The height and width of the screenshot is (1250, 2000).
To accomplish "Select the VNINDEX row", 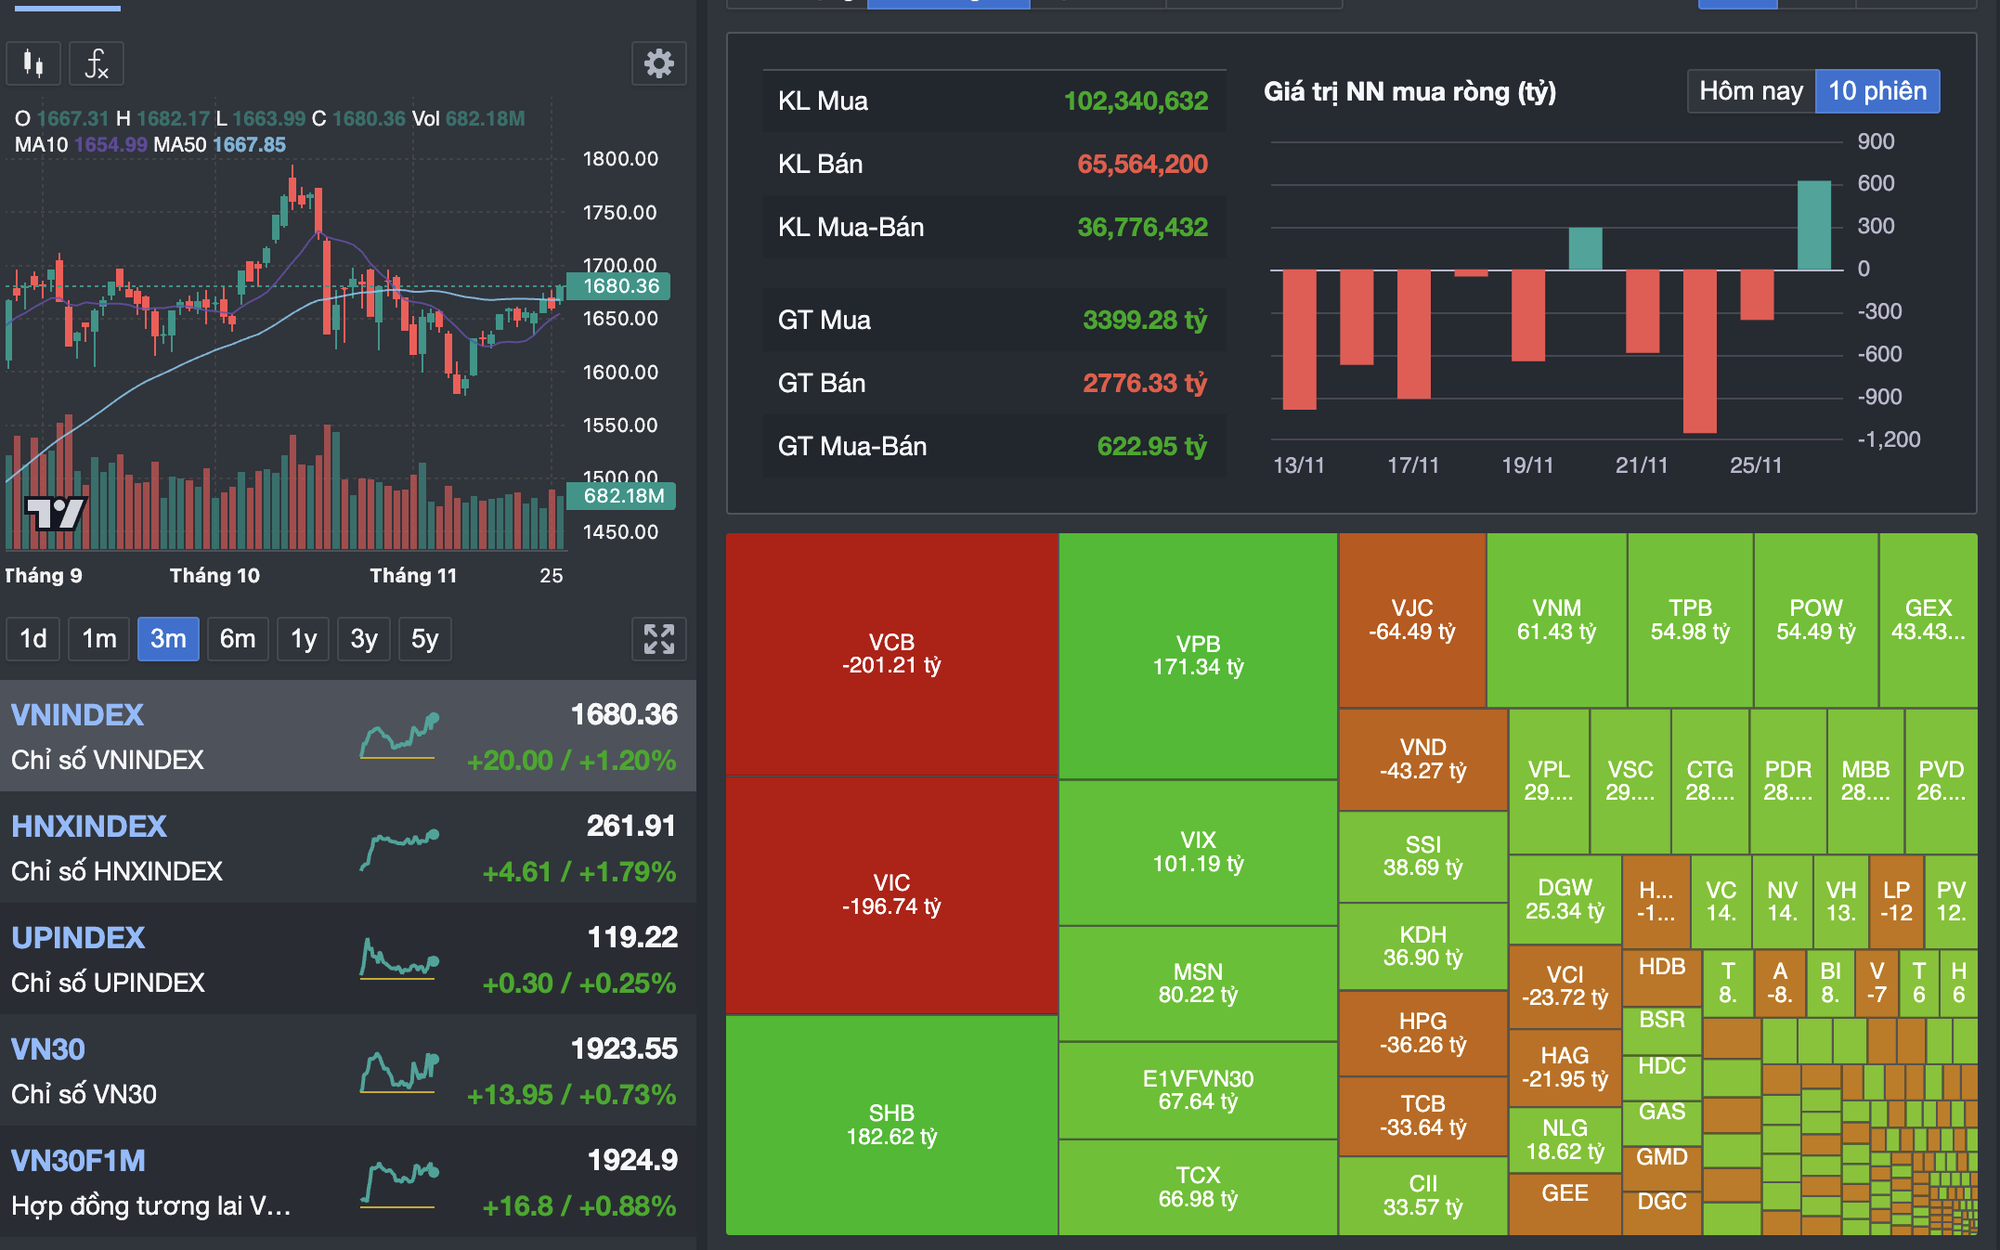I will [x=348, y=736].
